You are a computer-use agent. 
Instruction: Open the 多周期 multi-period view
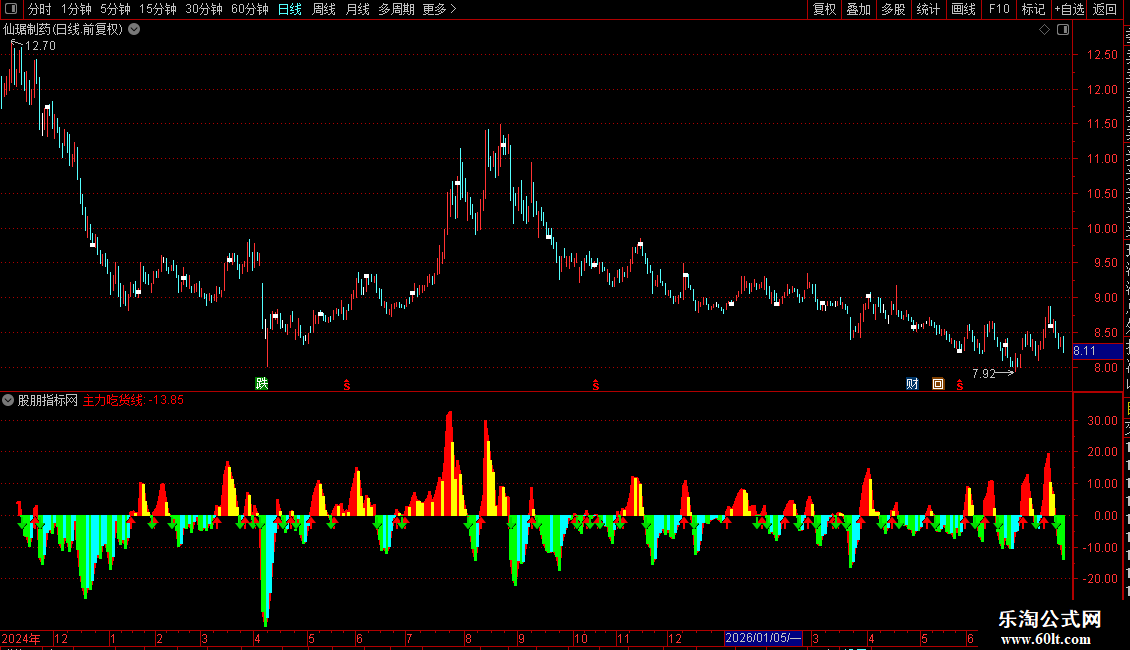(x=396, y=9)
